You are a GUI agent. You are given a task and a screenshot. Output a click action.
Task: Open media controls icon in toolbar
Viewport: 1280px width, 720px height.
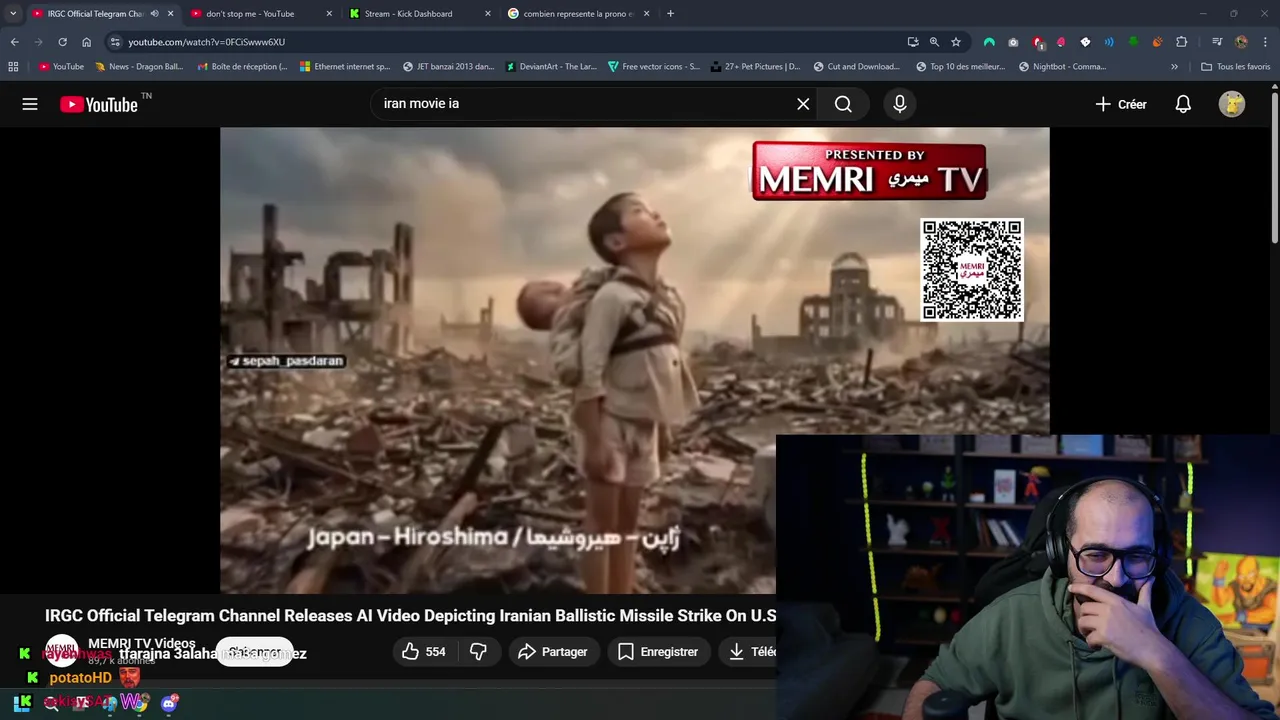coord(1217,42)
